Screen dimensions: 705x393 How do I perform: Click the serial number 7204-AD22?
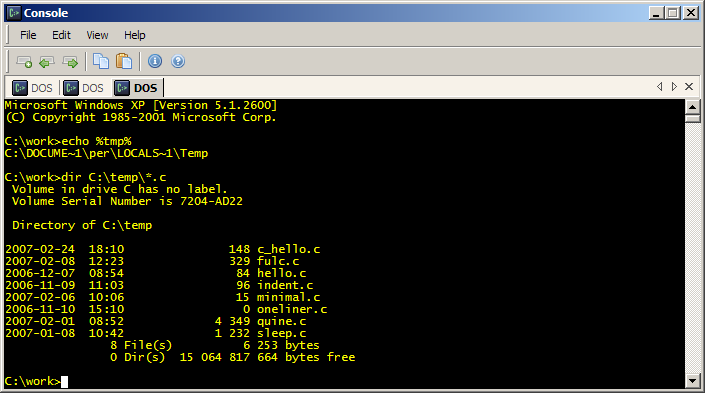(x=211, y=201)
